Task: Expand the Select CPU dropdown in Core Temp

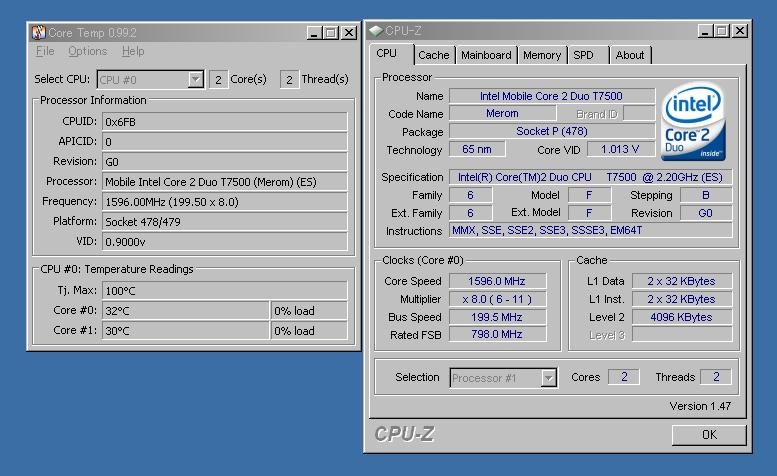Action: (196, 79)
